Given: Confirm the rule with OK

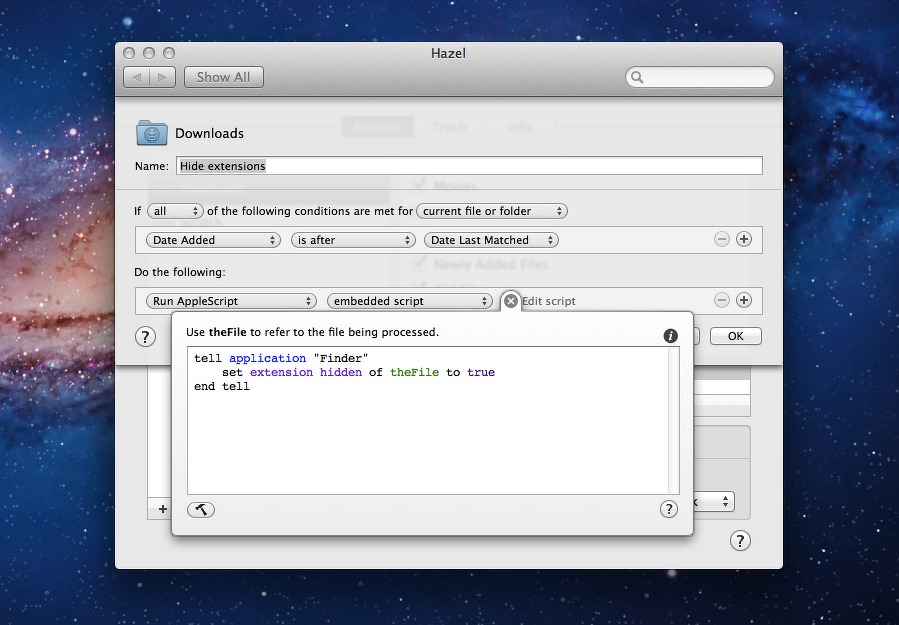Looking at the screenshot, I should [736, 336].
